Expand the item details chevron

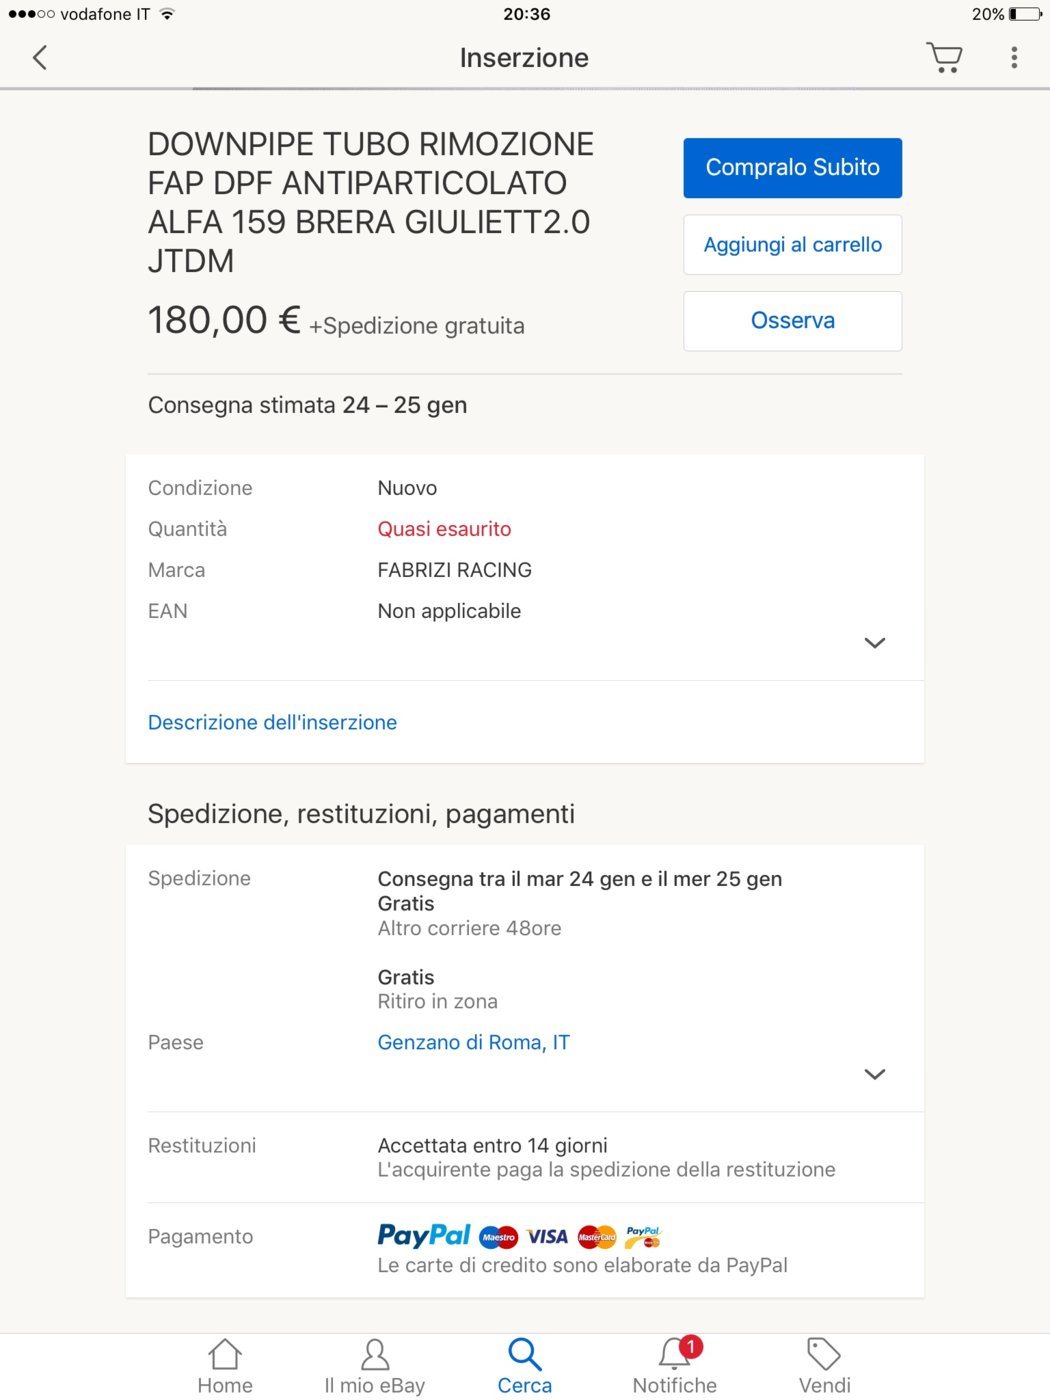875,643
